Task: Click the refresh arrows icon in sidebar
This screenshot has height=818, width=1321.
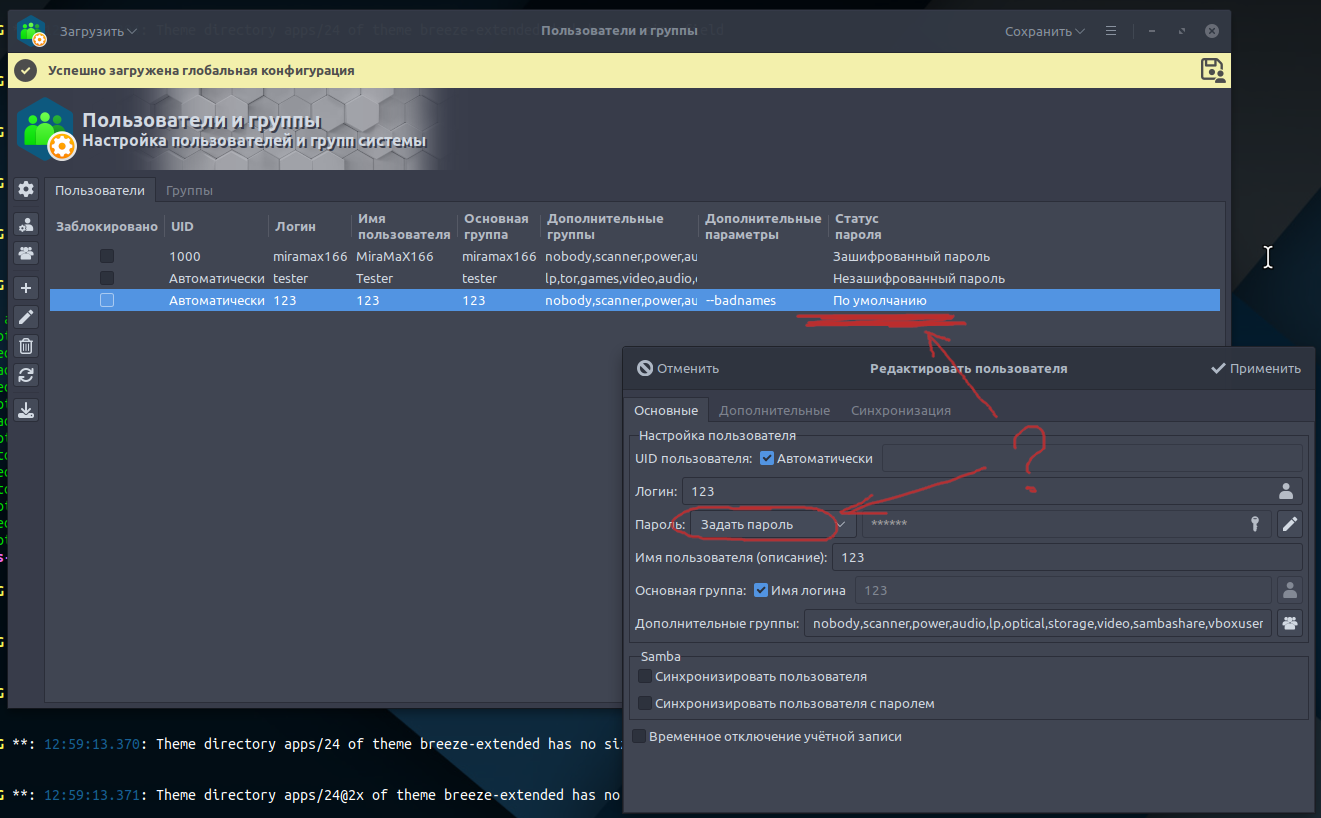Action: pos(27,375)
